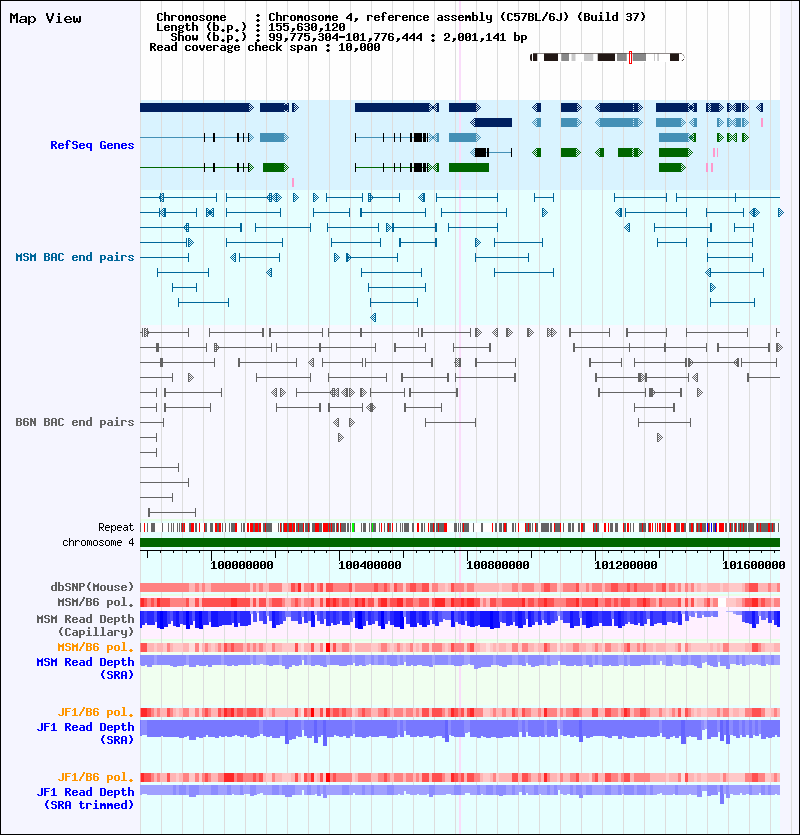800x835 pixels.
Task: Click the first JF1/B6 pol. orange label
Action: pos(96,713)
